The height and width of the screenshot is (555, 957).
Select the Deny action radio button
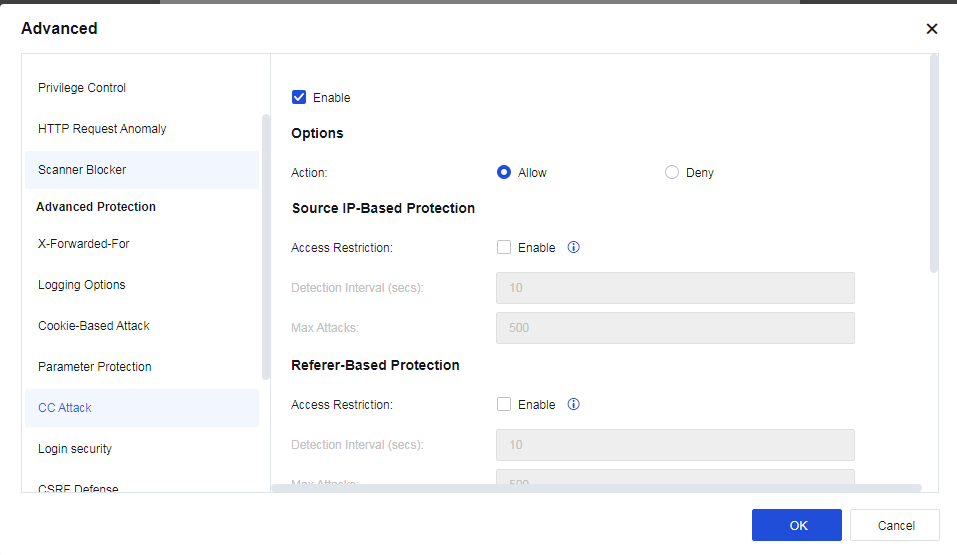pos(672,172)
